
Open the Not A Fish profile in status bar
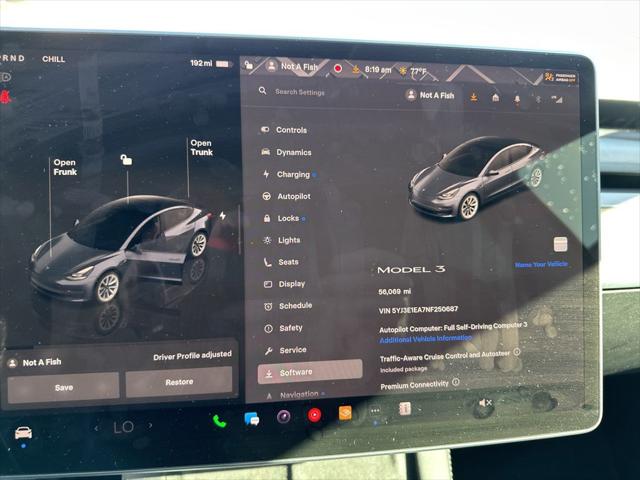coord(292,66)
